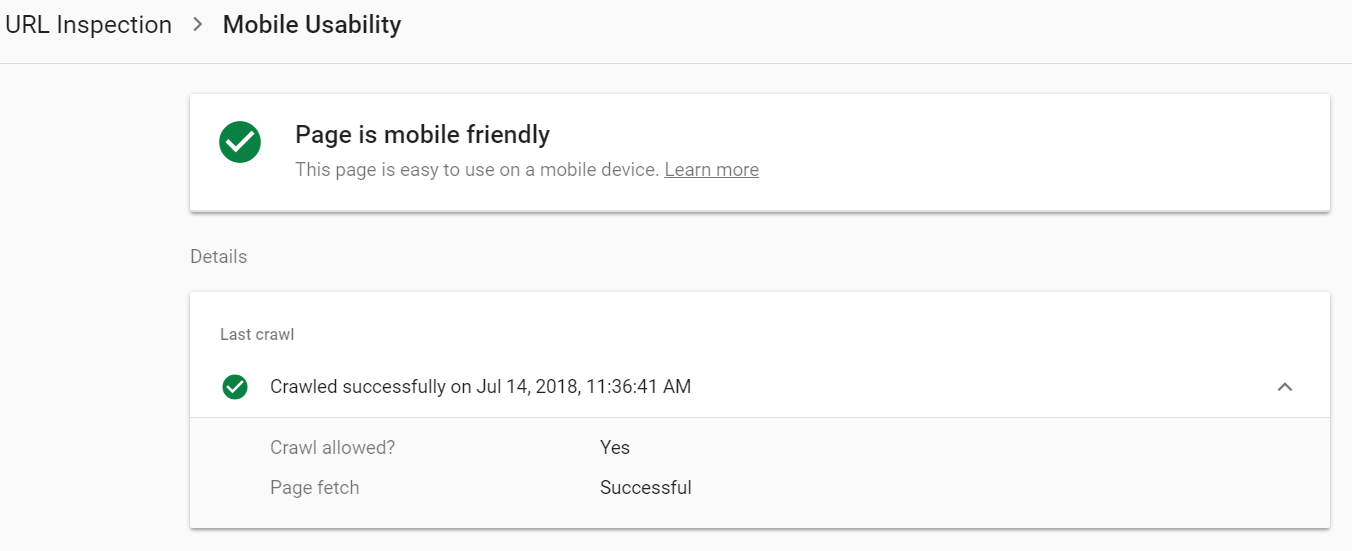
Task: Click the "Page fetch" label
Action: click(314, 488)
